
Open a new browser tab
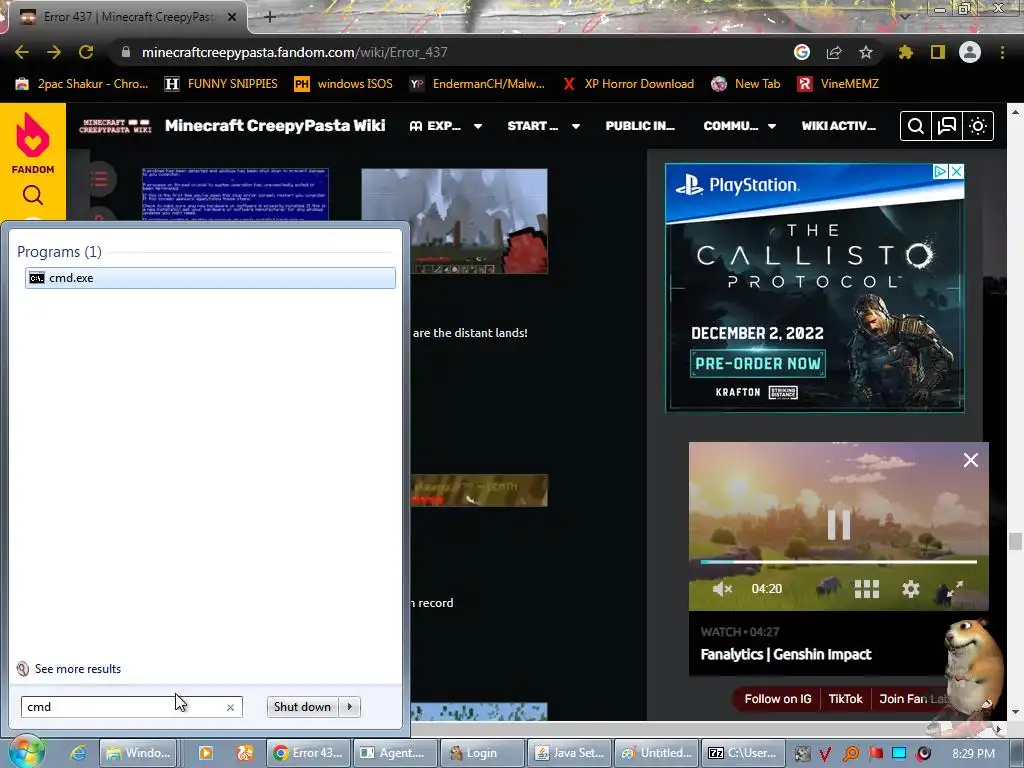(270, 17)
